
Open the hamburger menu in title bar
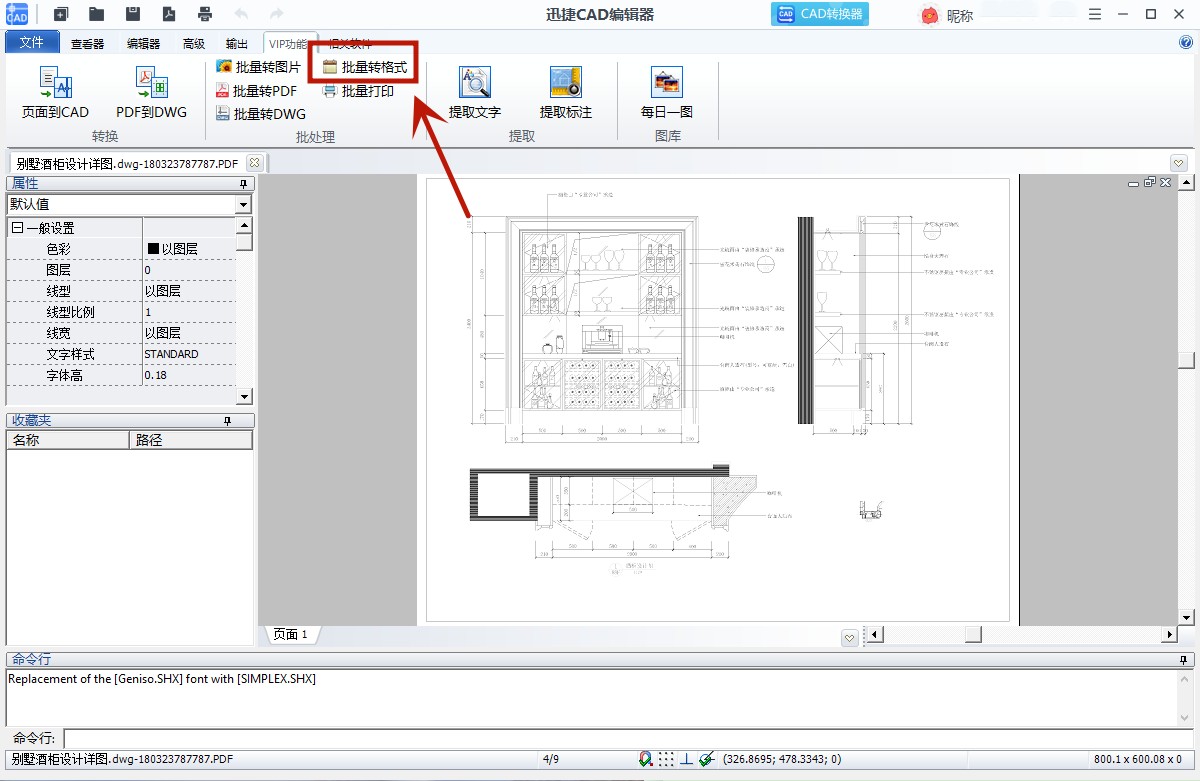(1096, 15)
